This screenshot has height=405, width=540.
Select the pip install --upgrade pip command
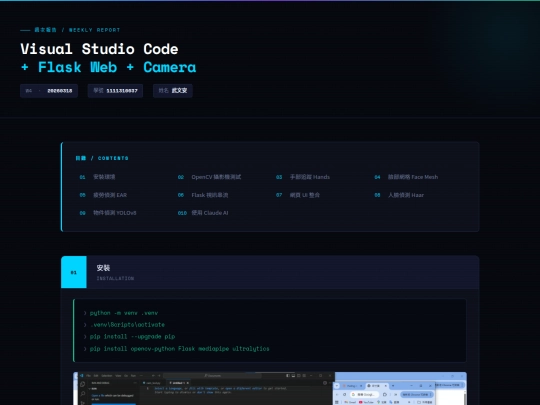tap(132, 336)
